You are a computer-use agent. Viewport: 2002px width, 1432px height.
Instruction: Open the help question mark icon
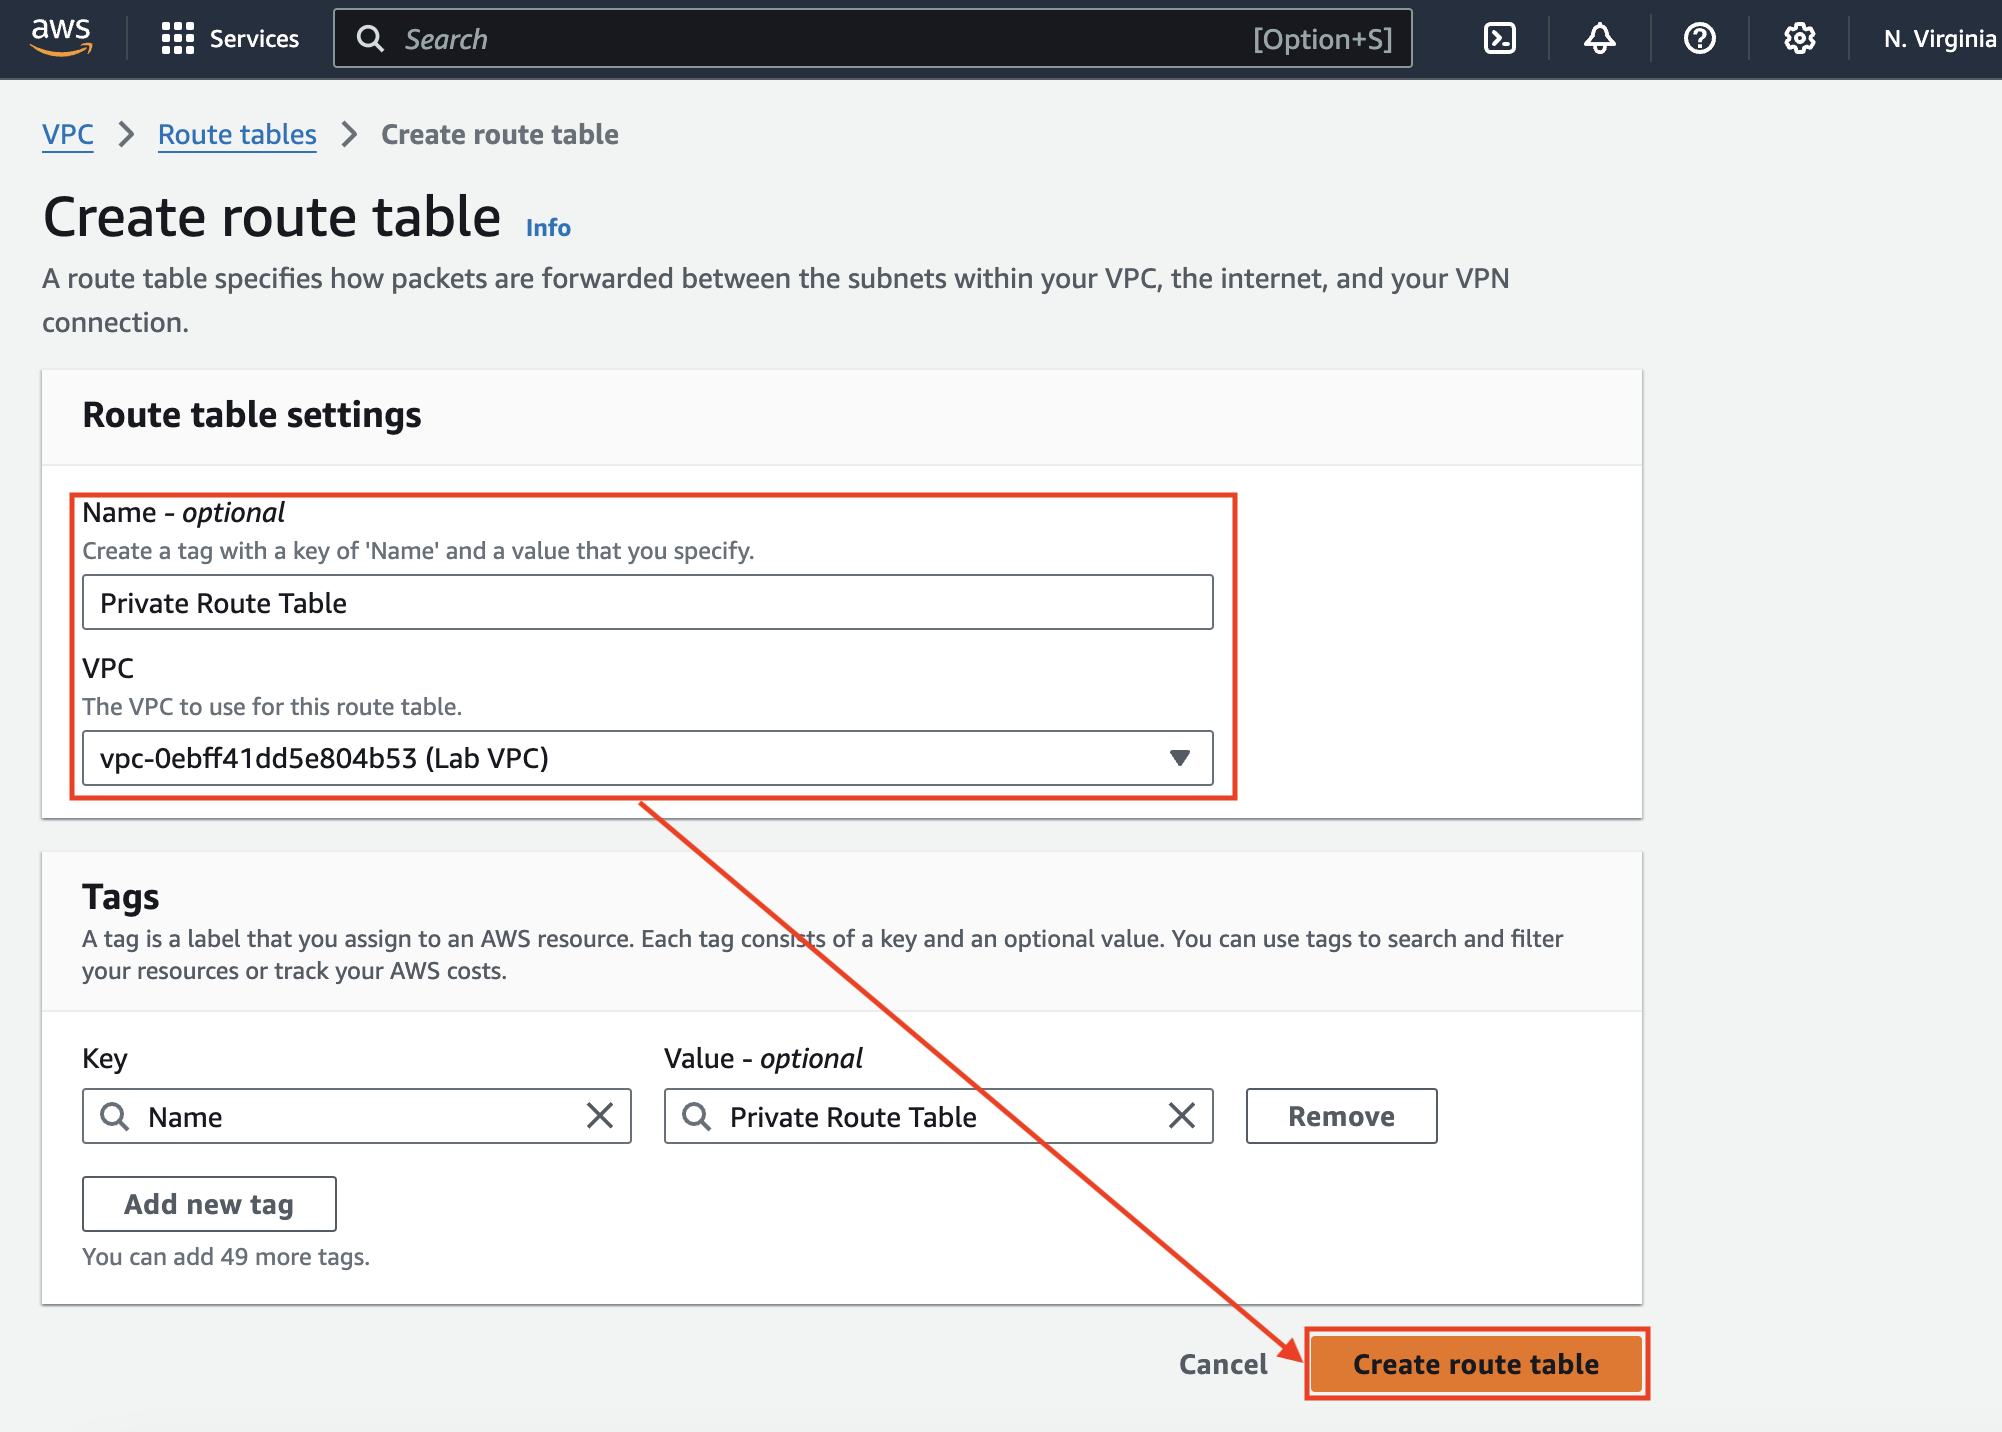pos(1699,39)
